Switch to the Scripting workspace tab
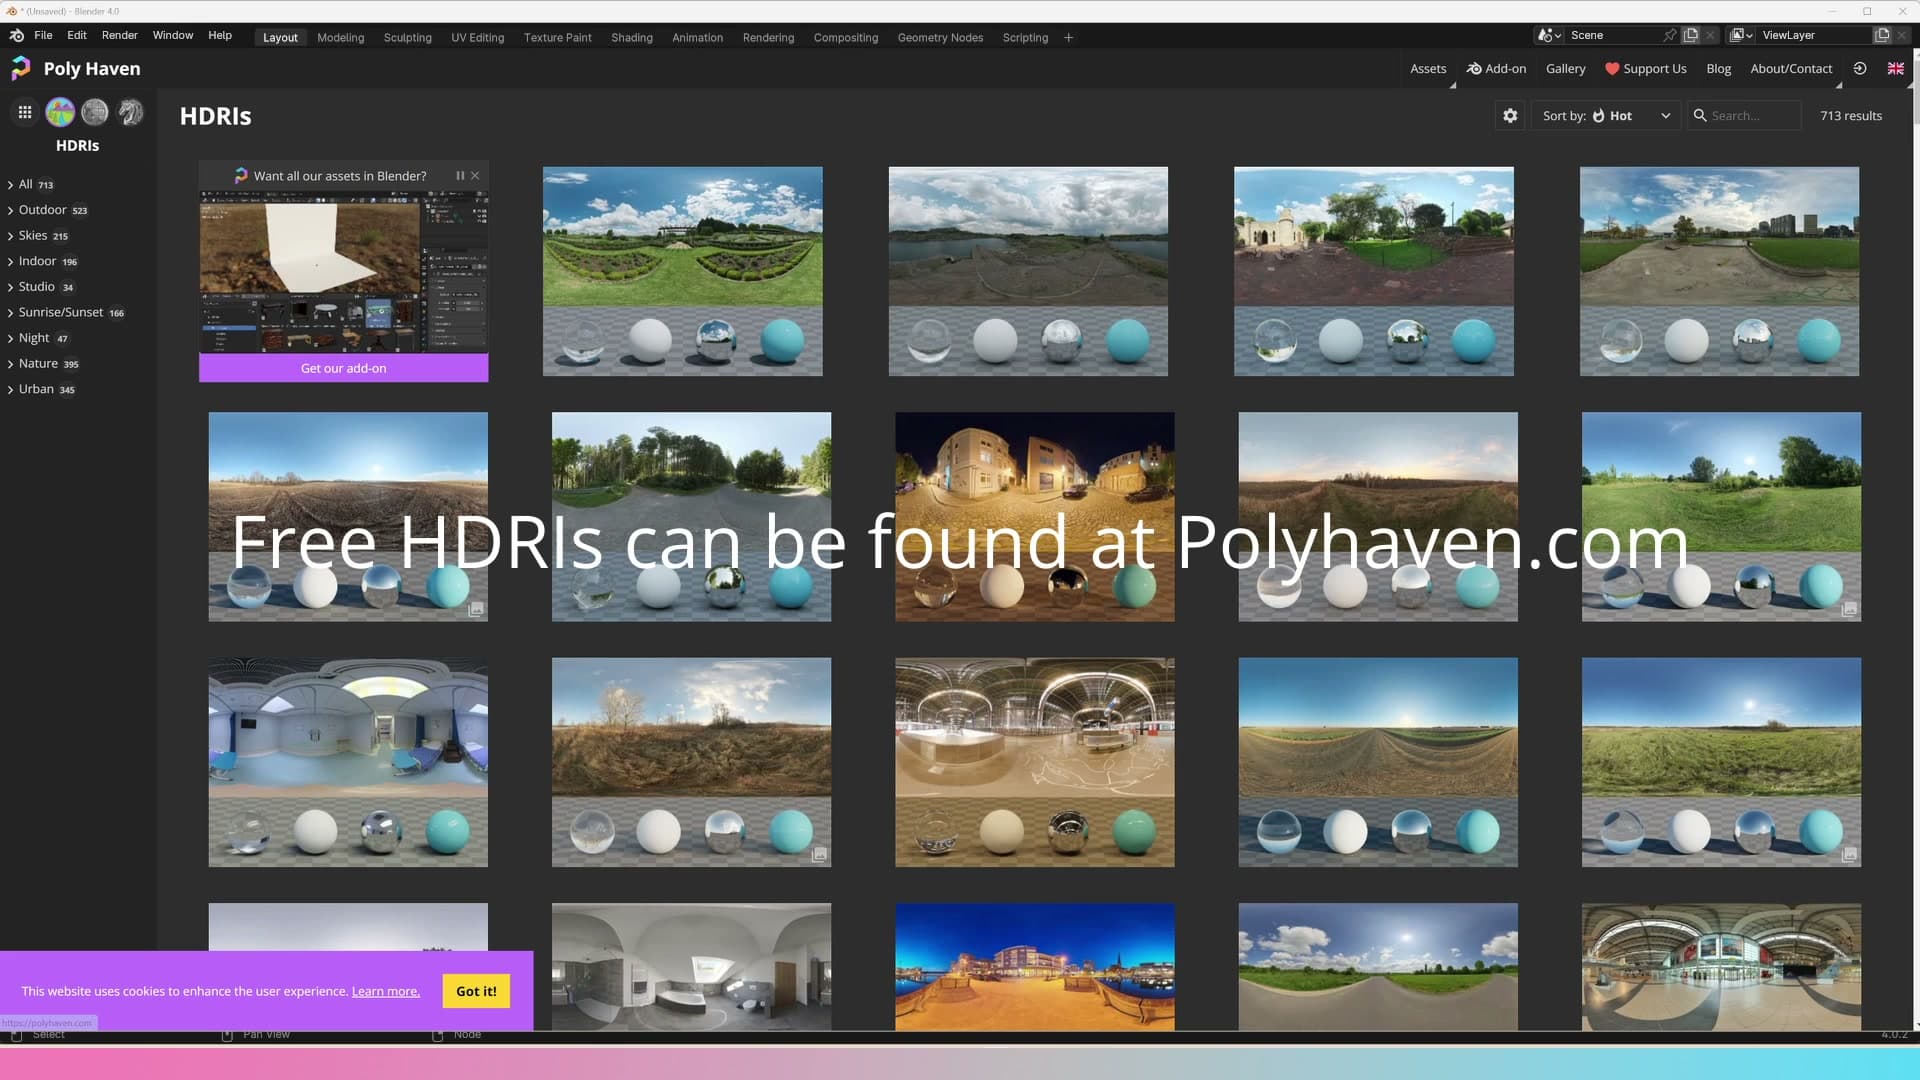The width and height of the screenshot is (1920, 1080). click(1026, 38)
